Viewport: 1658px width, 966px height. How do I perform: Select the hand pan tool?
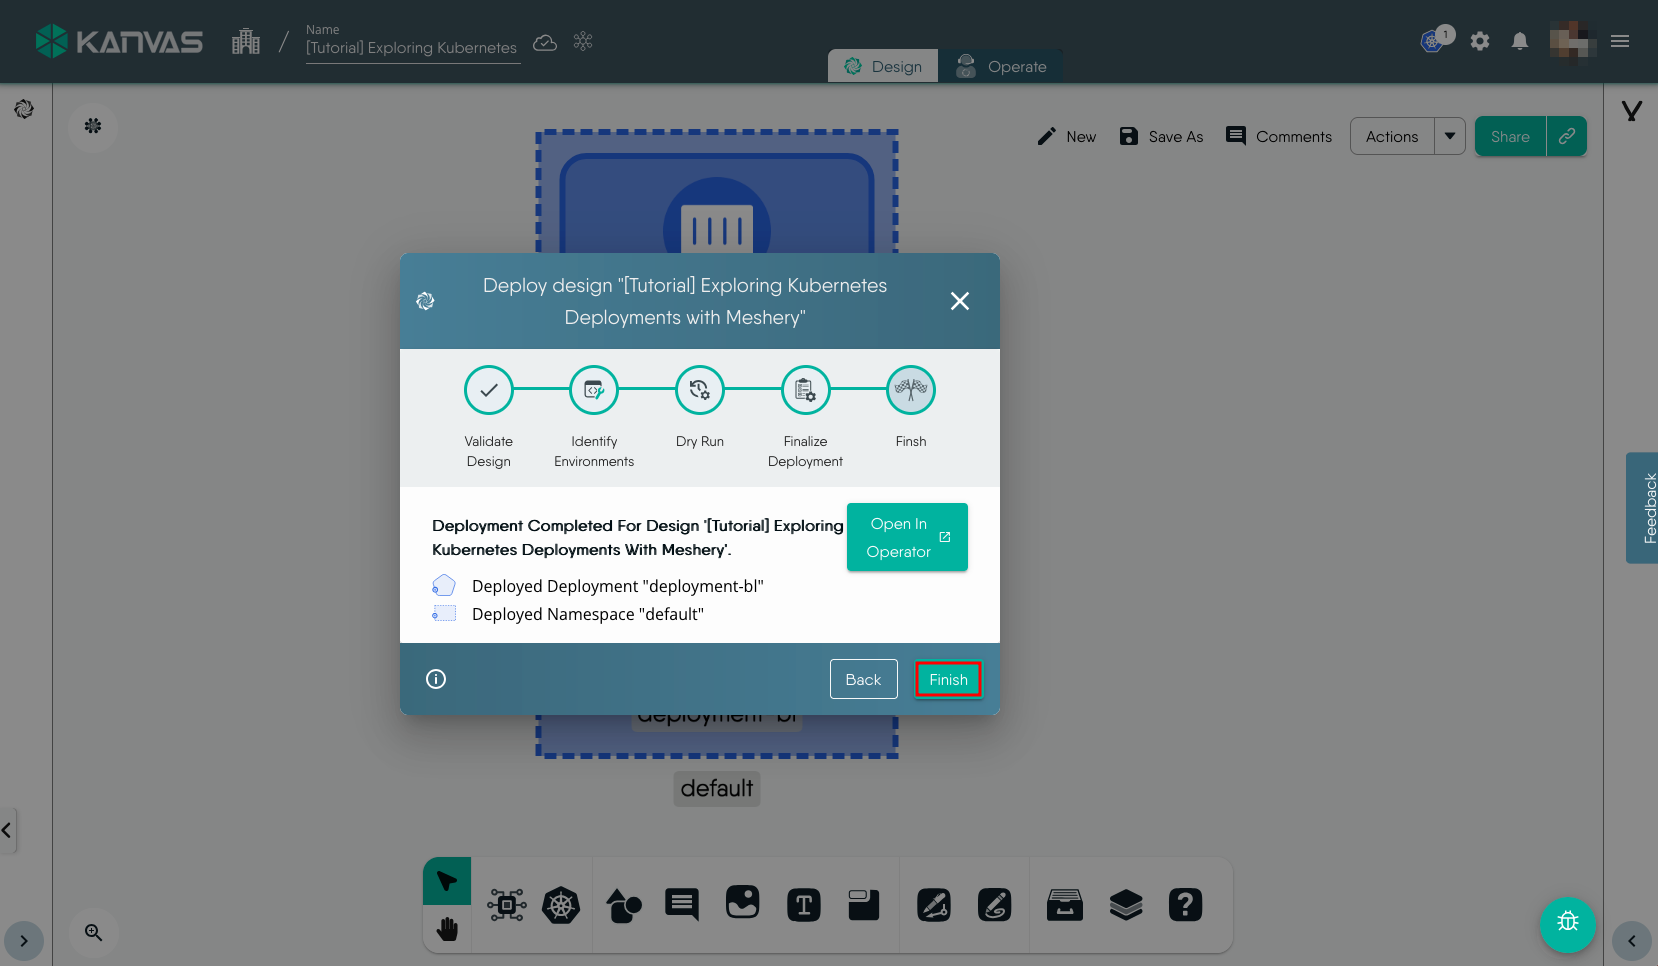click(447, 929)
